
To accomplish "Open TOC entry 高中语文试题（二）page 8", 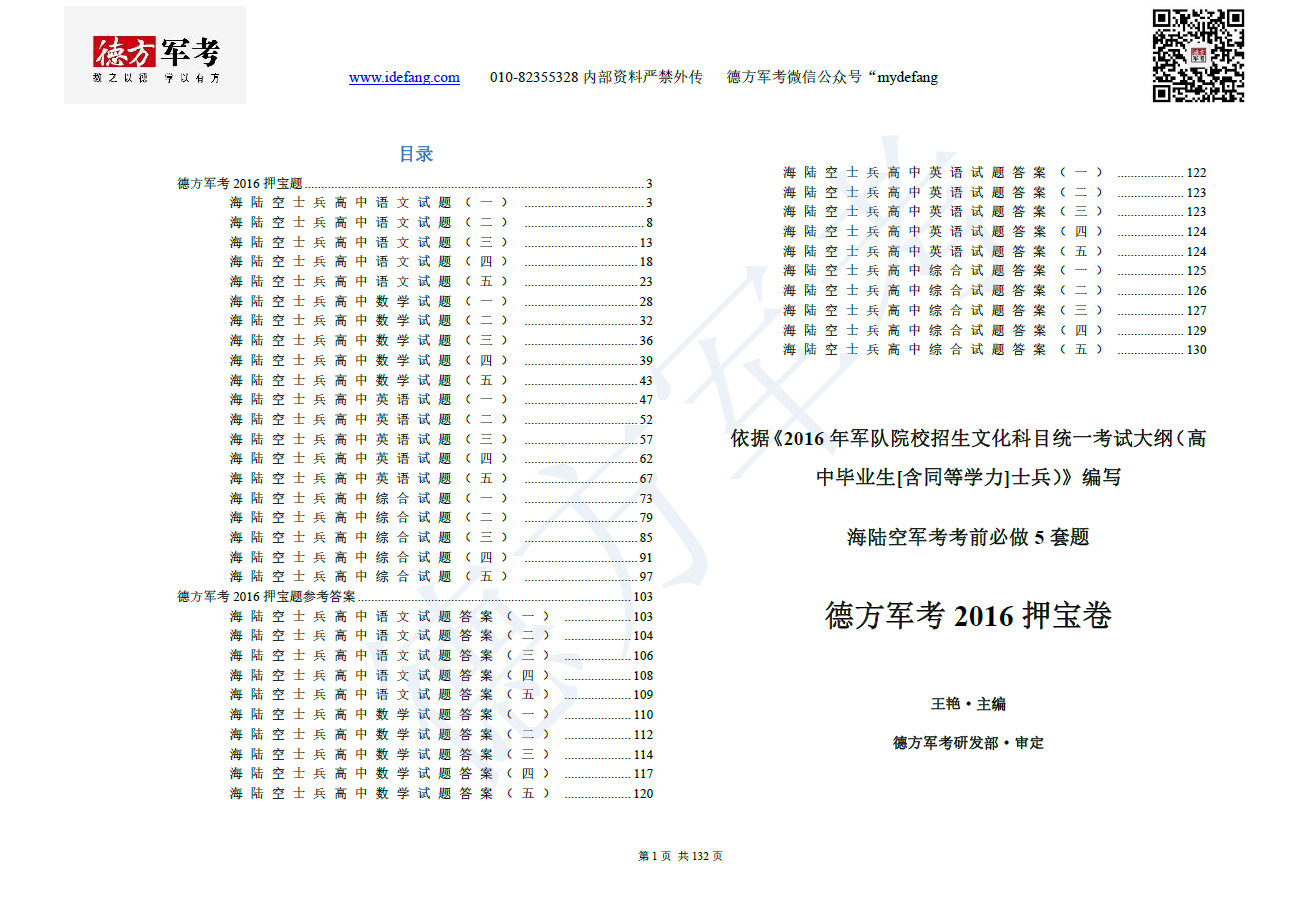I will pyautogui.click(x=441, y=223).
